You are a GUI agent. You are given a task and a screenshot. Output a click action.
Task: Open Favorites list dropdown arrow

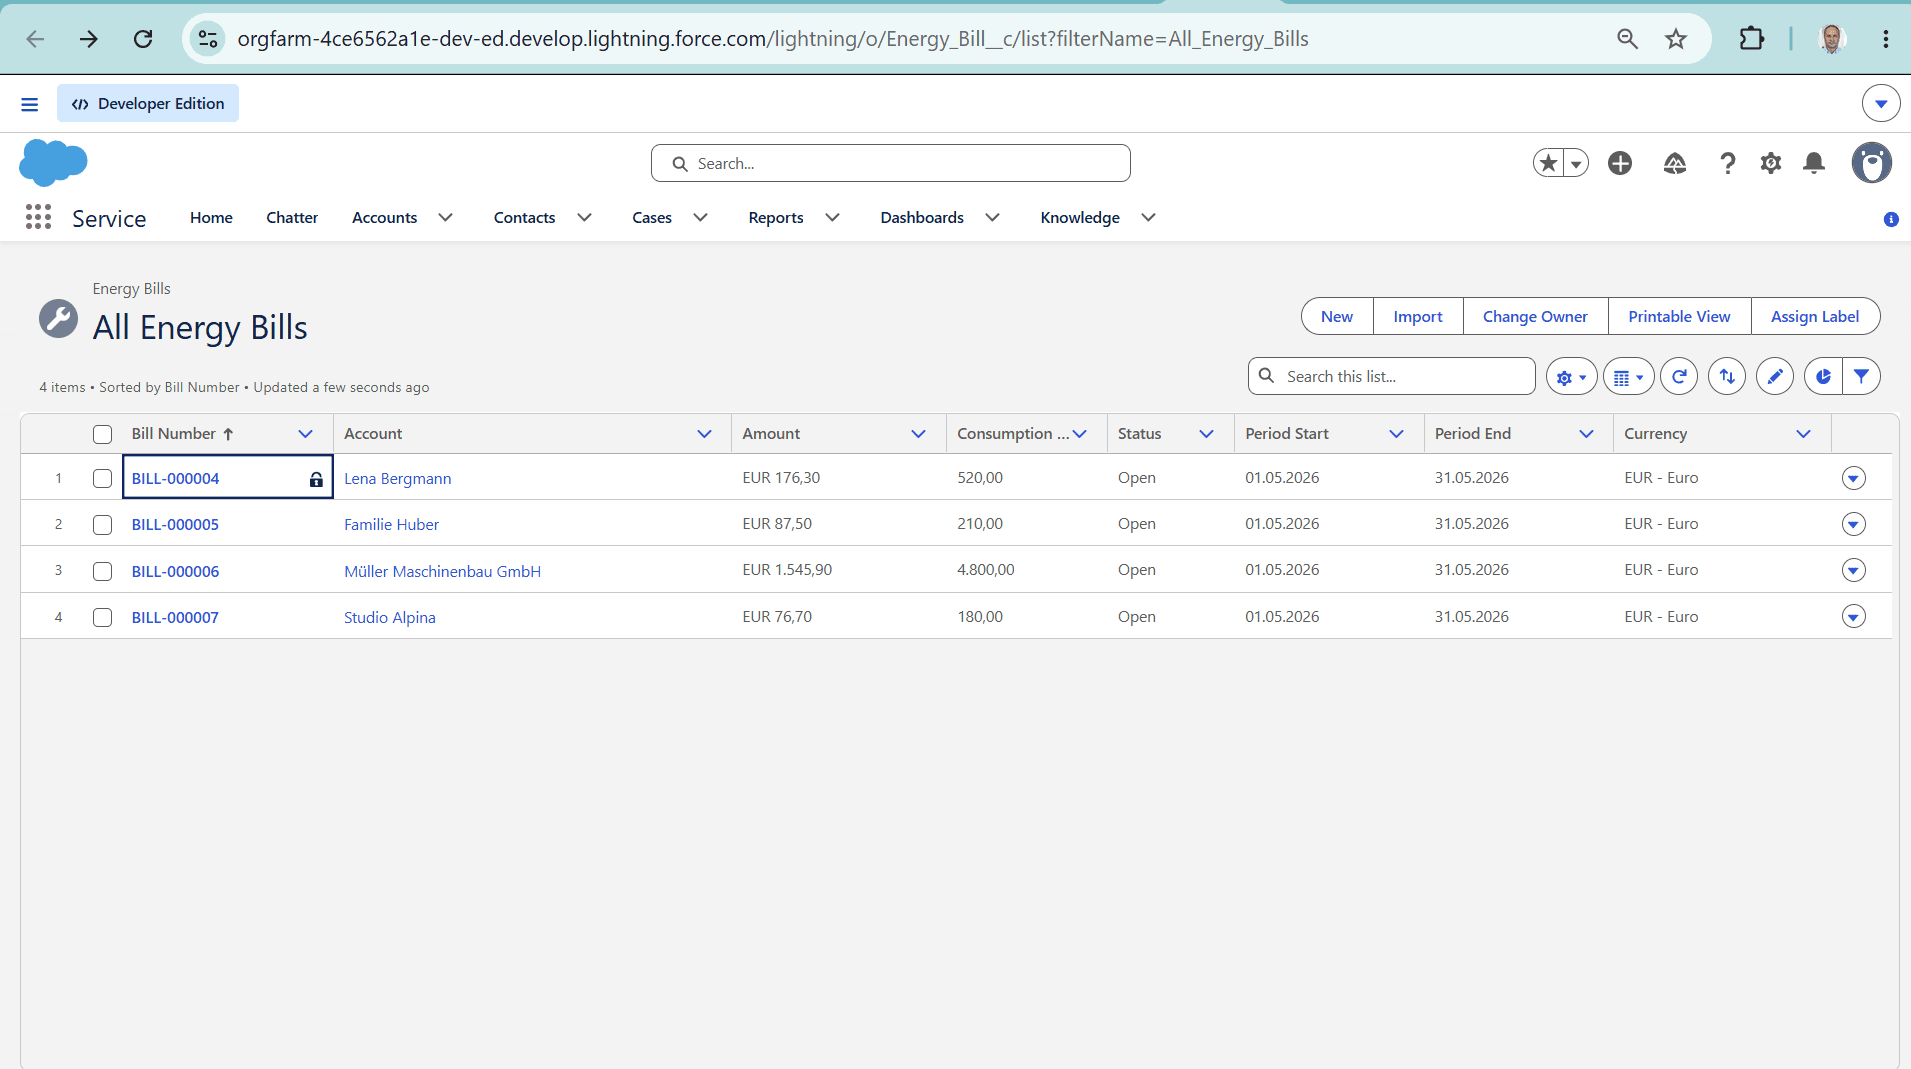pos(1576,163)
